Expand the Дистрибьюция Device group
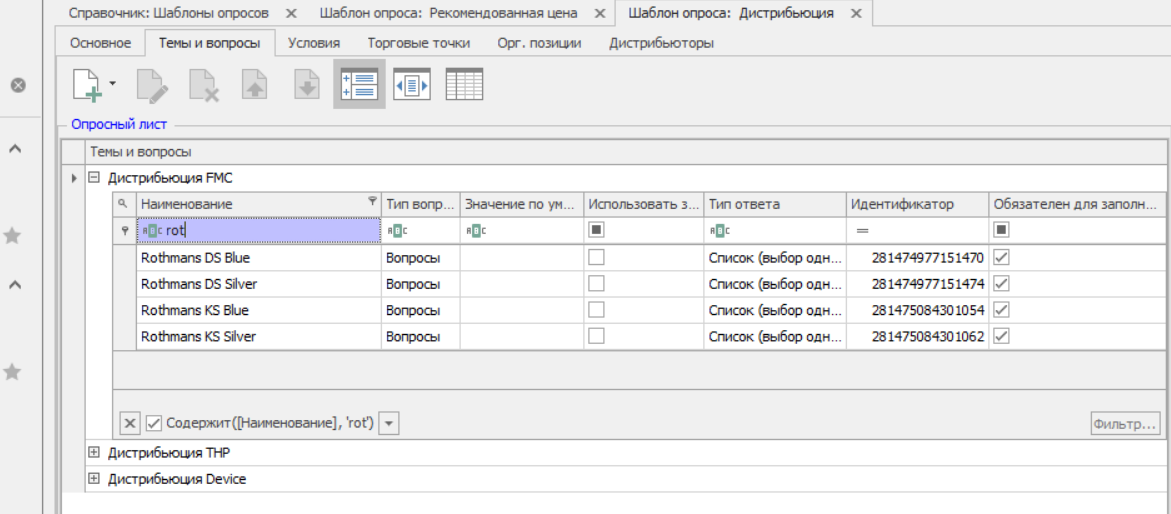1171x514 pixels. [x=94, y=479]
